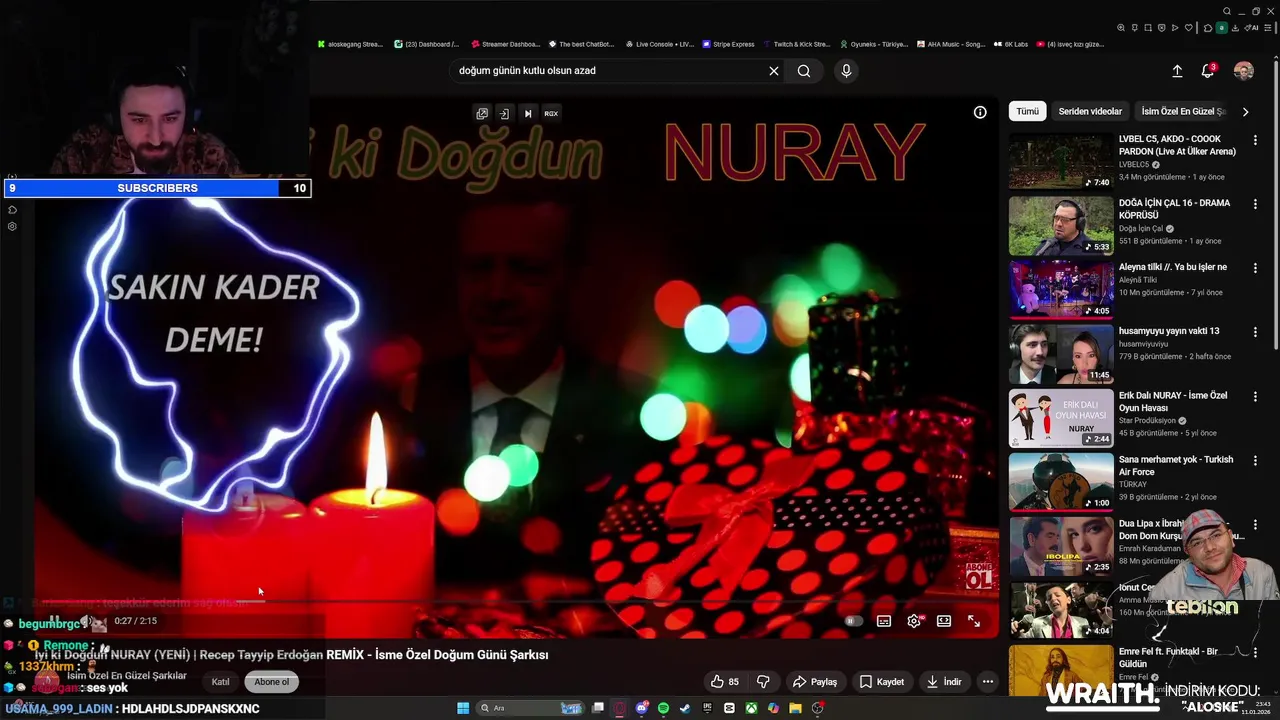Open the more actions ellipsis under the video

coord(988,682)
